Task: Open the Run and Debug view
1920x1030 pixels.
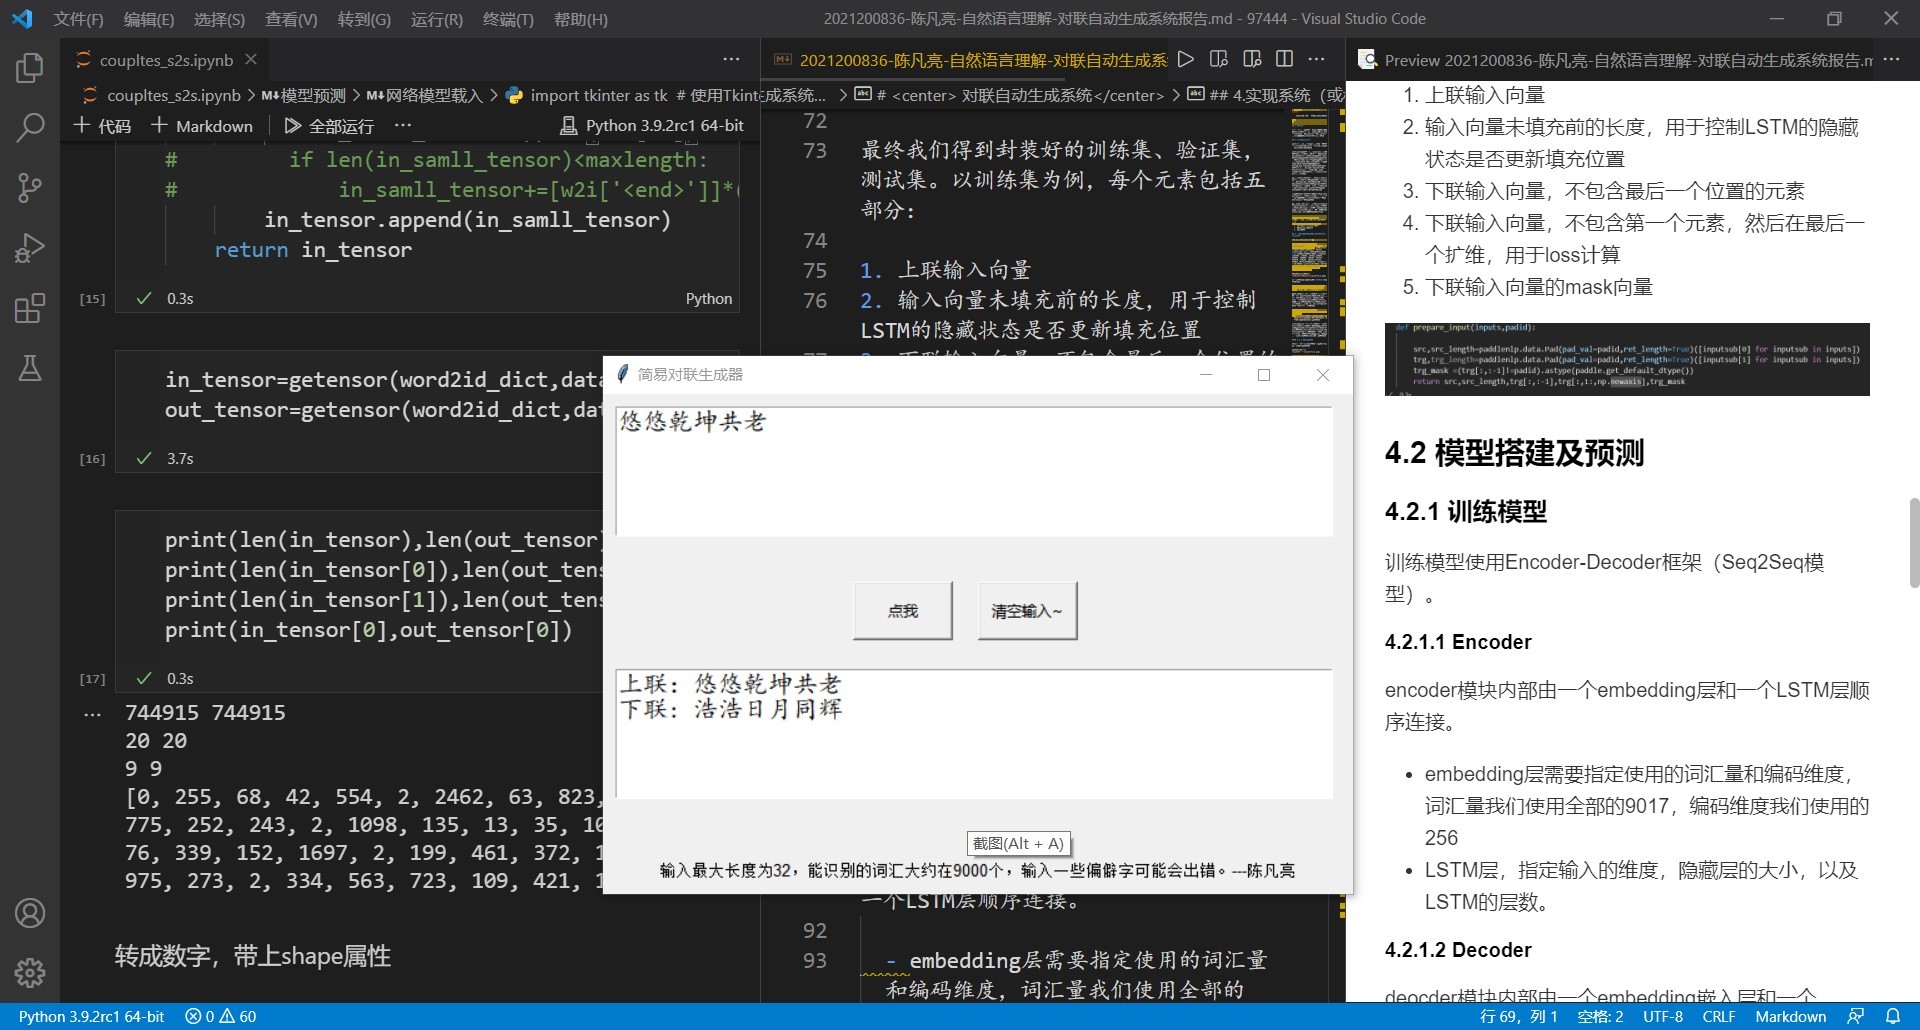Action: (x=30, y=248)
